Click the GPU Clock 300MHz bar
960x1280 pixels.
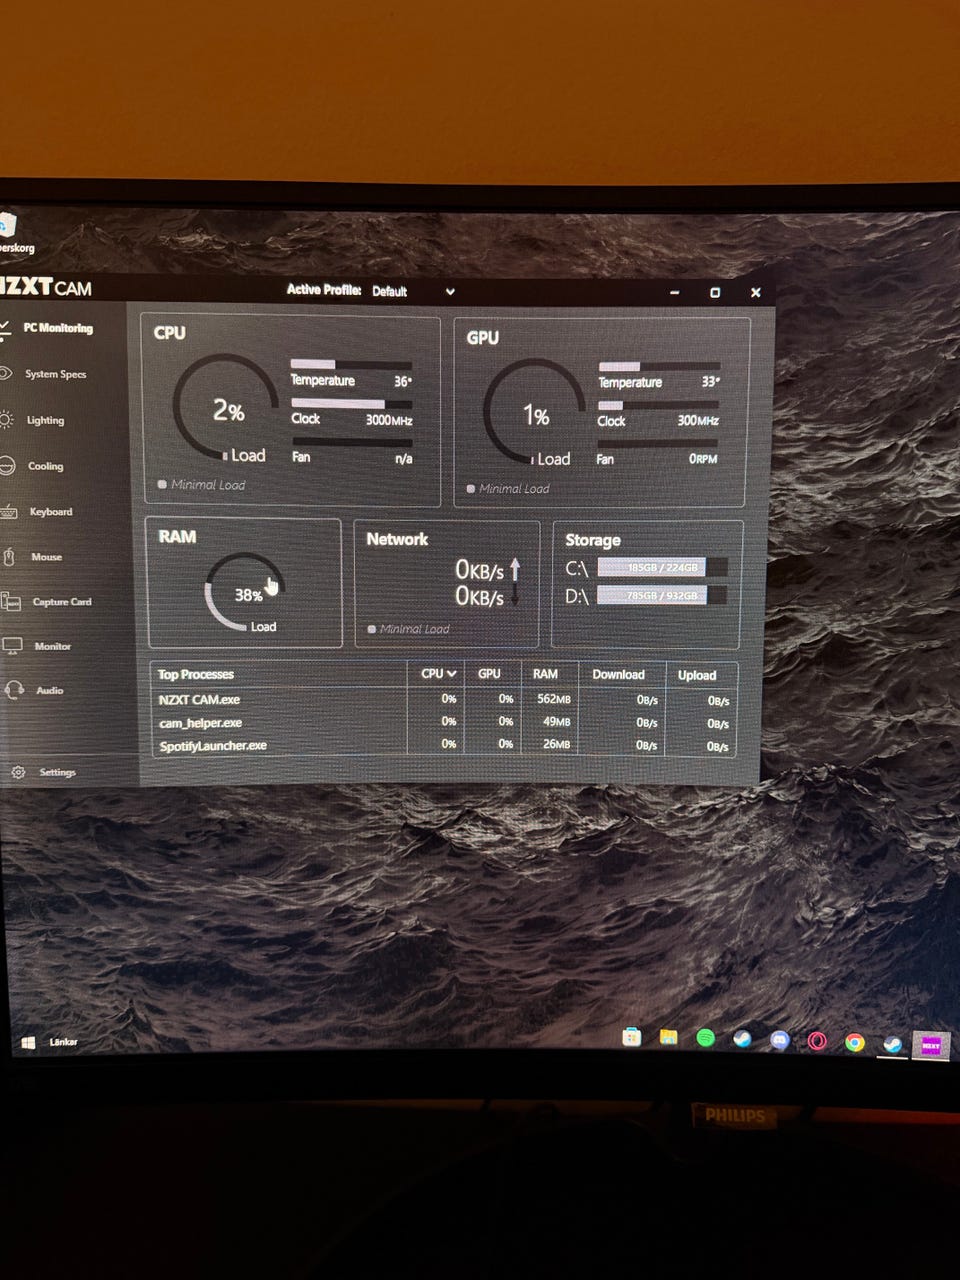click(x=658, y=405)
